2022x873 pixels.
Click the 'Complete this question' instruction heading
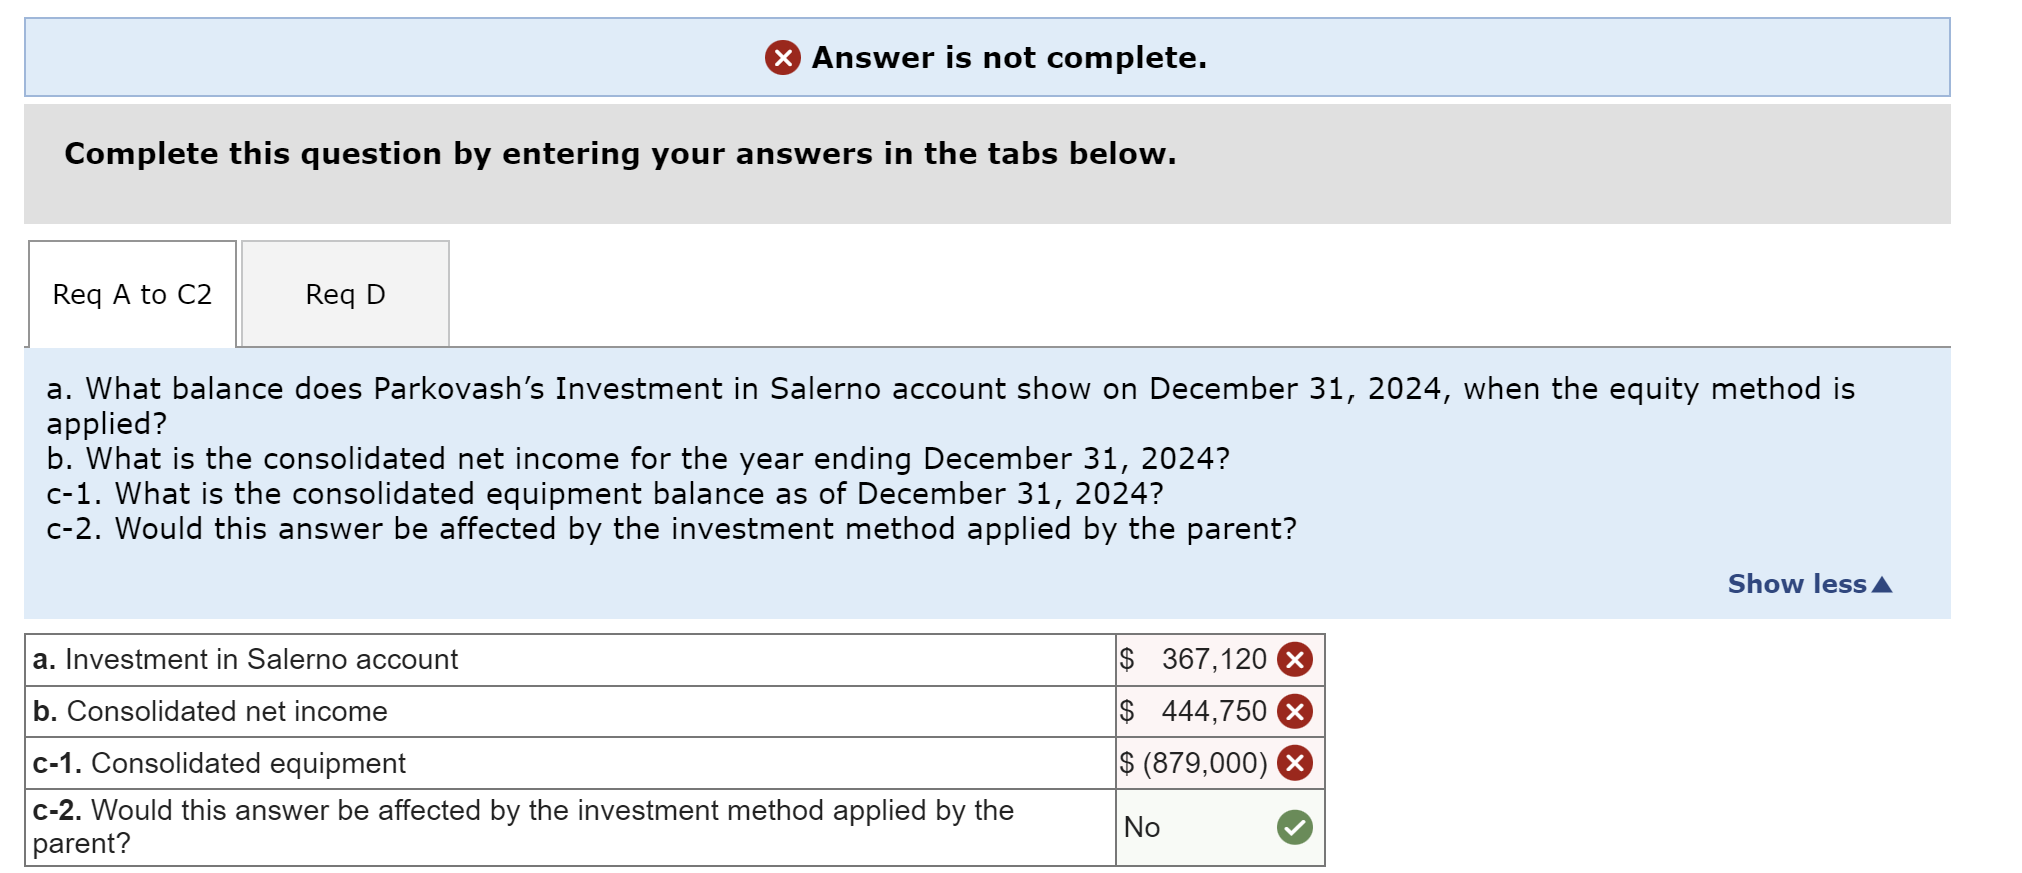620,154
